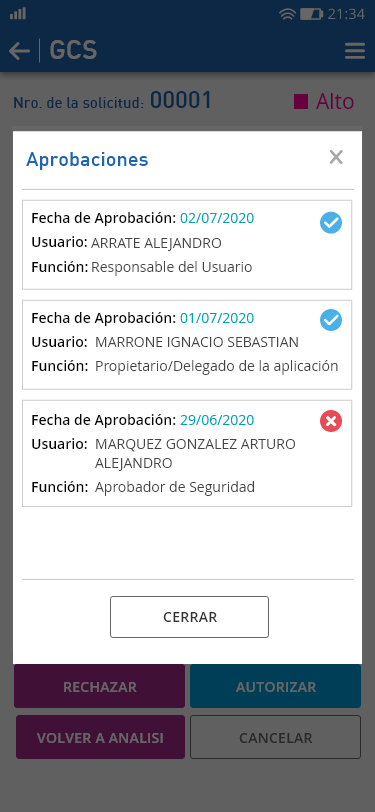Close the Aprobaciones dialog with X
375x812 pixels.
click(336, 157)
